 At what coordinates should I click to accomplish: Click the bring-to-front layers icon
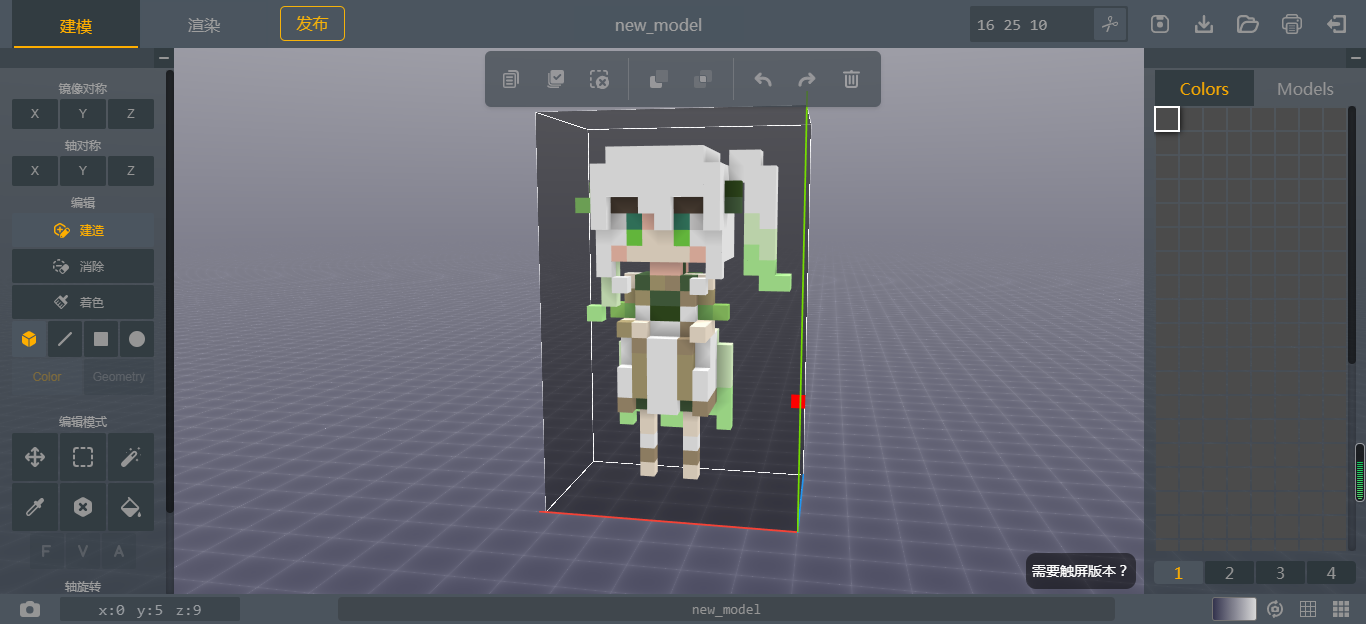659,79
